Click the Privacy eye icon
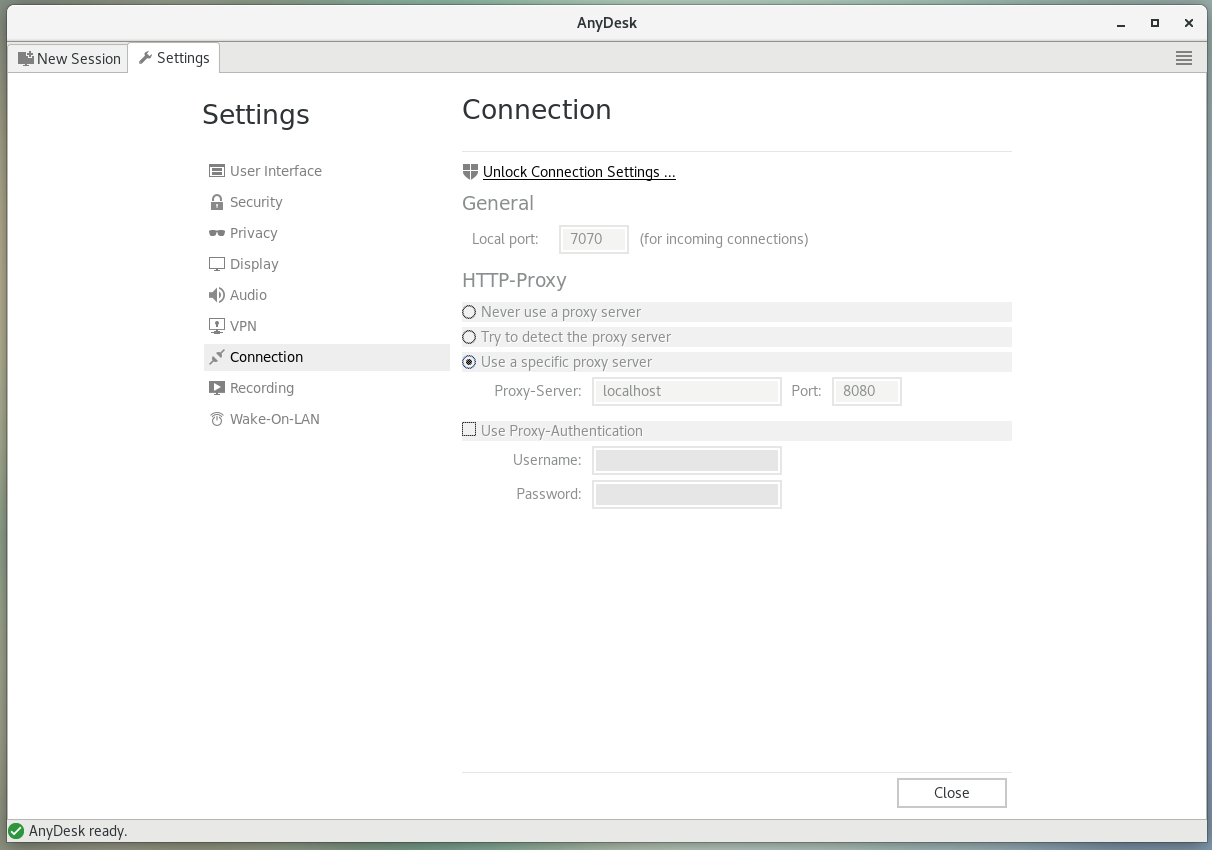This screenshot has height=850, width=1212. 216,232
